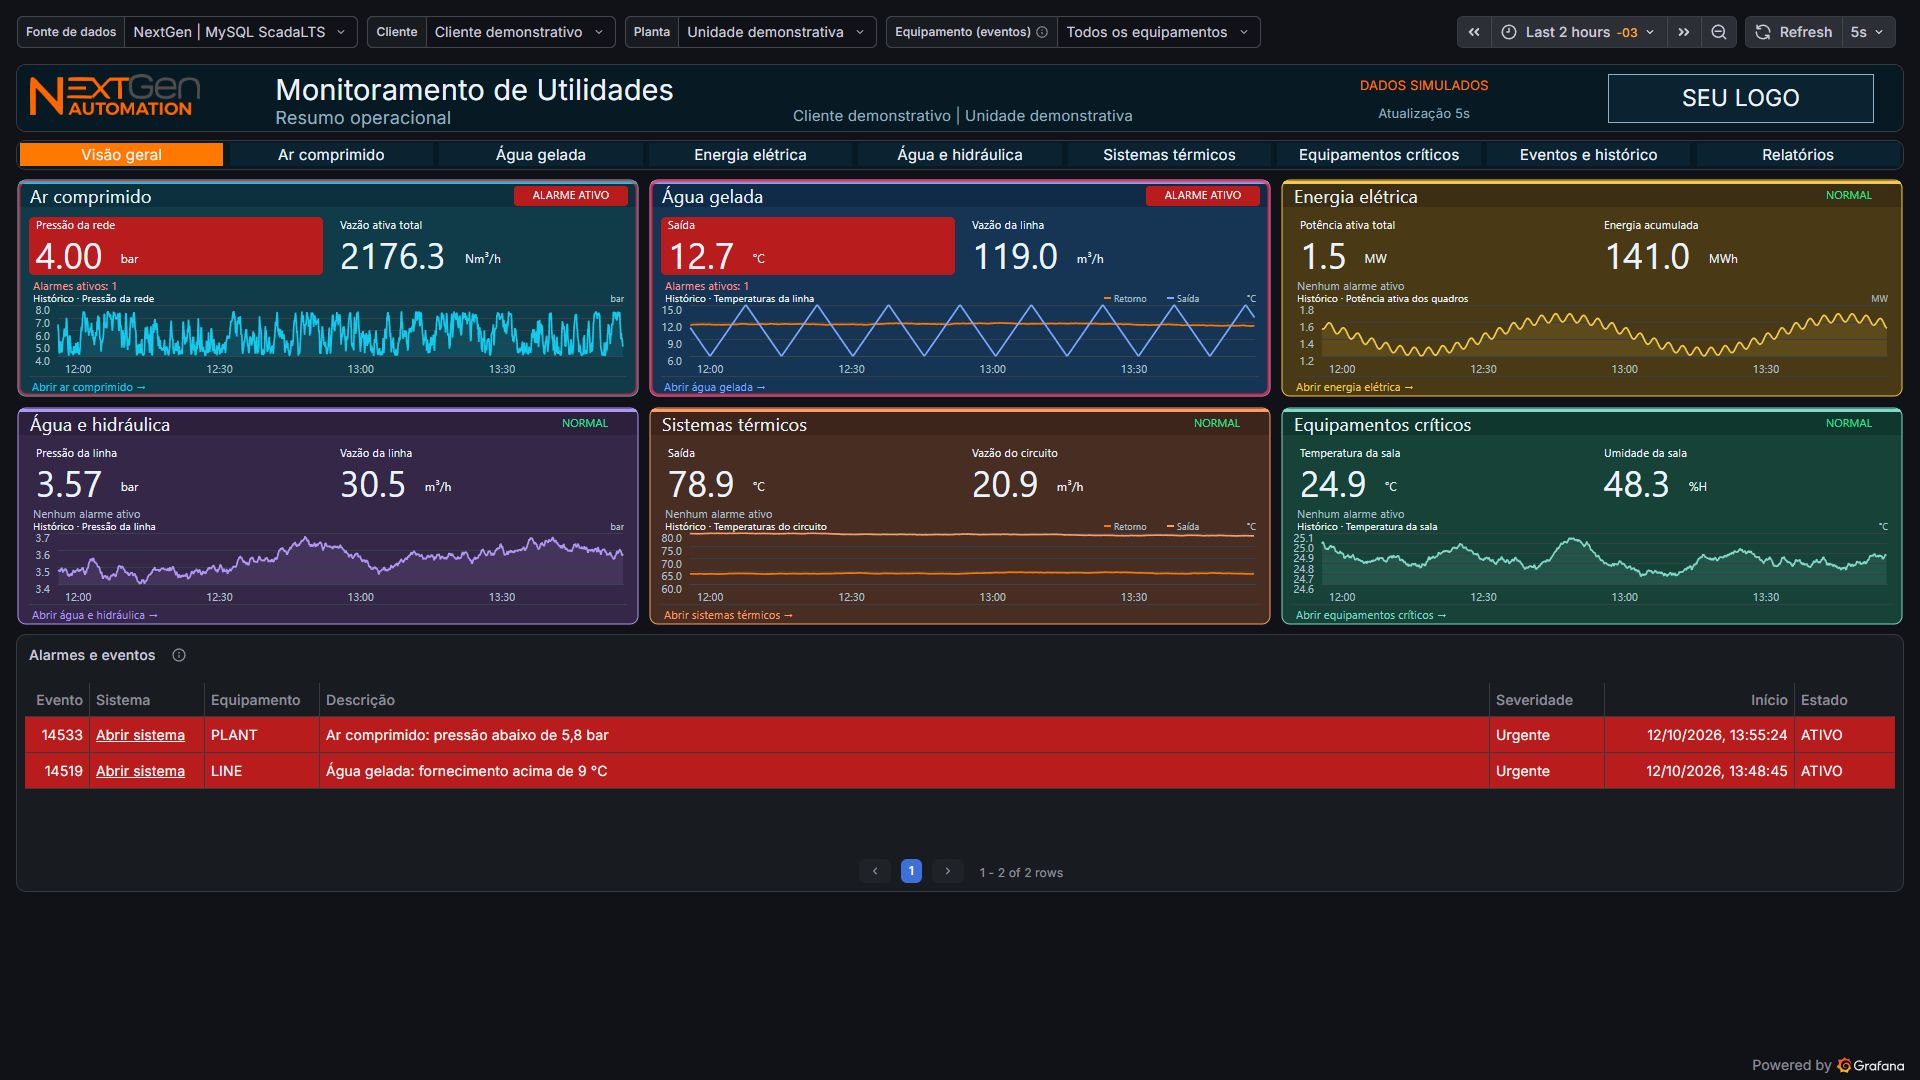Go to next page of alarm table
Image resolution: width=1920 pixels, height=1080 pixels.
[948, 871]
